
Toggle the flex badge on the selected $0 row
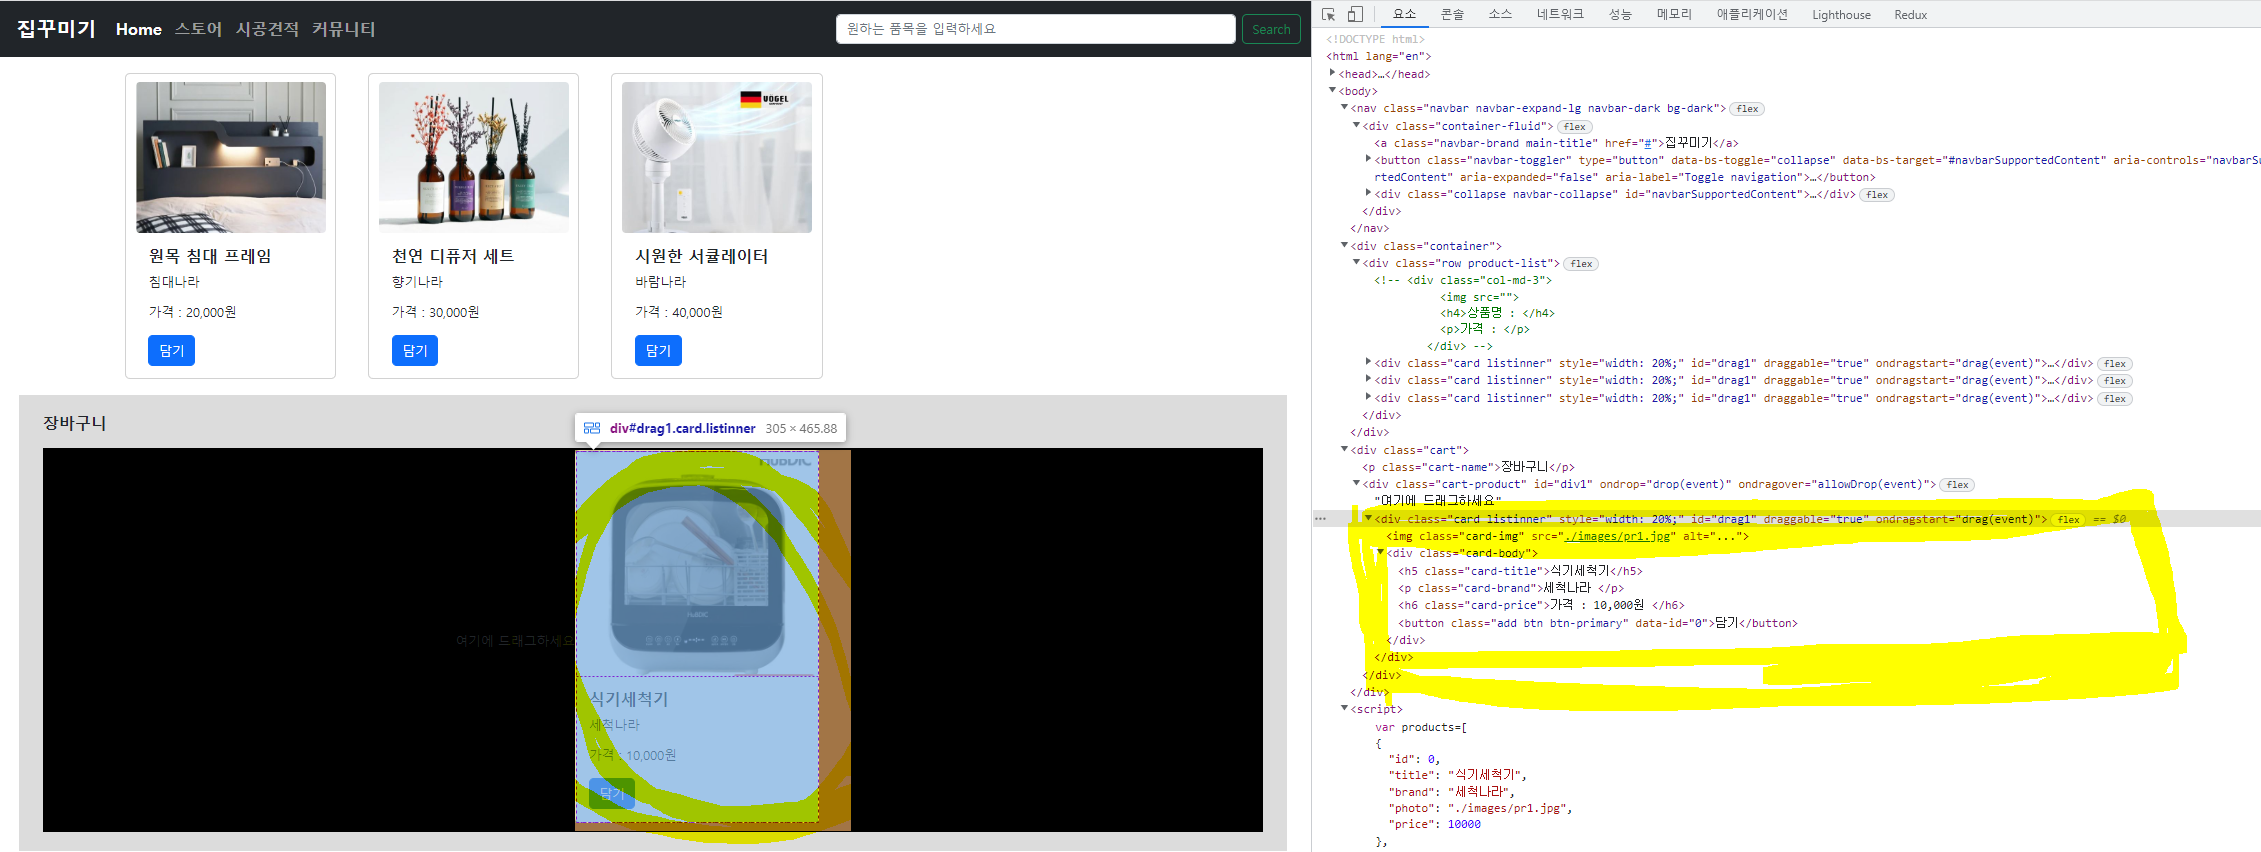click(2068, 520)
